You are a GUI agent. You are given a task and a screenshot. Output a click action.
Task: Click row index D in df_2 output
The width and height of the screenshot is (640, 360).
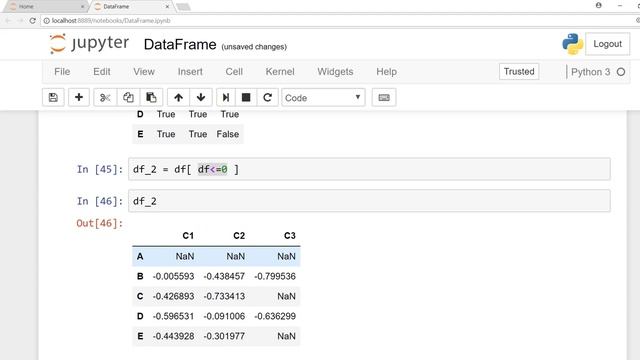click(140, 316)
